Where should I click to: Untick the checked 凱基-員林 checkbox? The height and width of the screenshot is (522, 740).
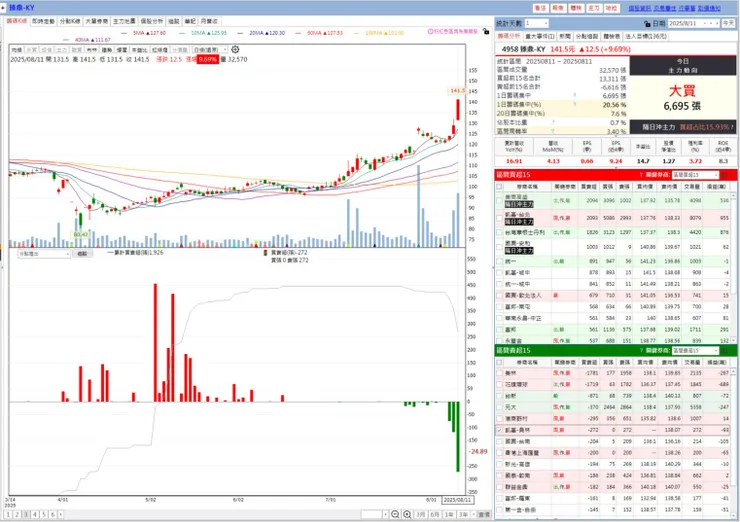pyautogui.click(x=499, y=430)
